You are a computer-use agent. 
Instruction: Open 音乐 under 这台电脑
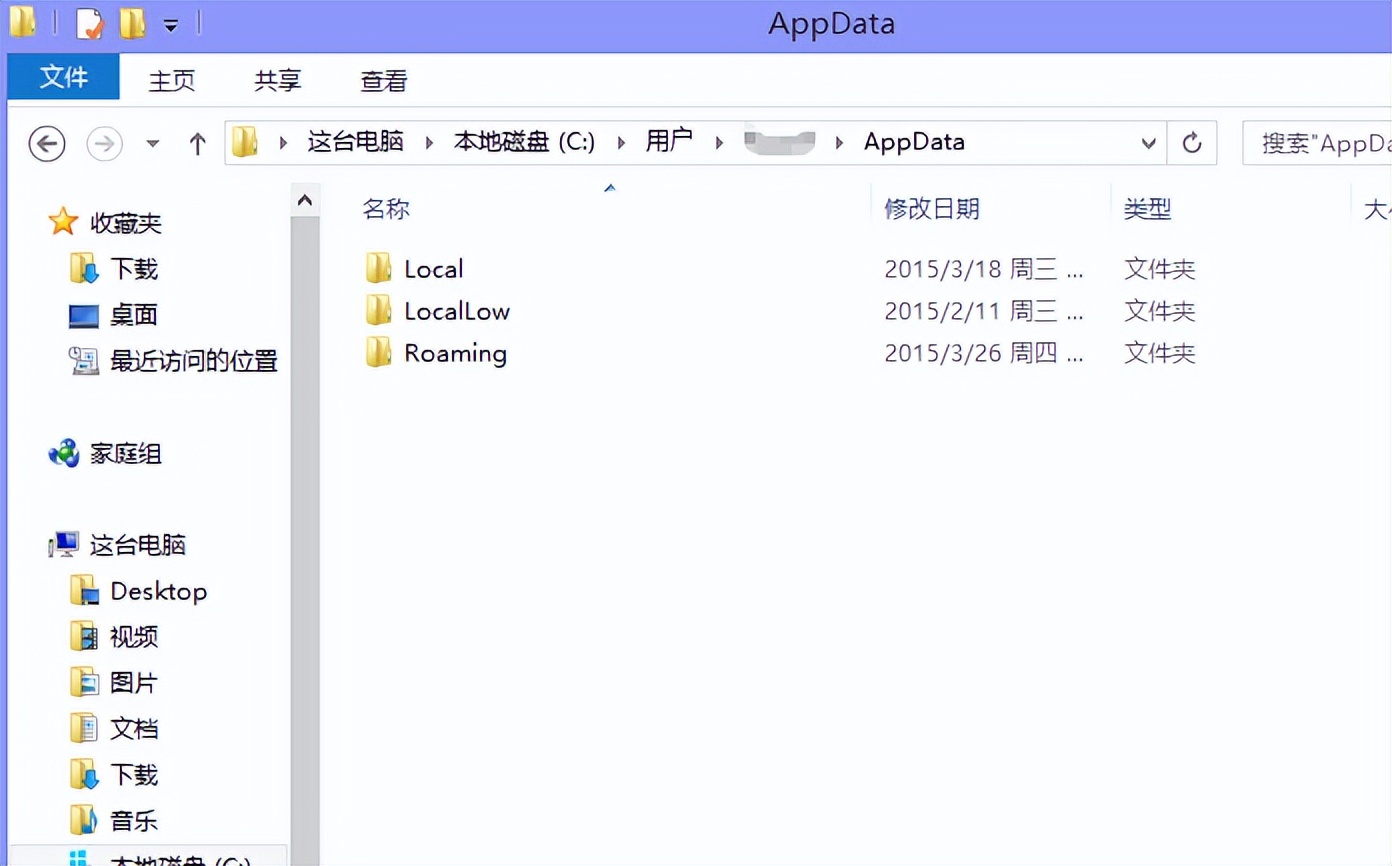[134, 821]
